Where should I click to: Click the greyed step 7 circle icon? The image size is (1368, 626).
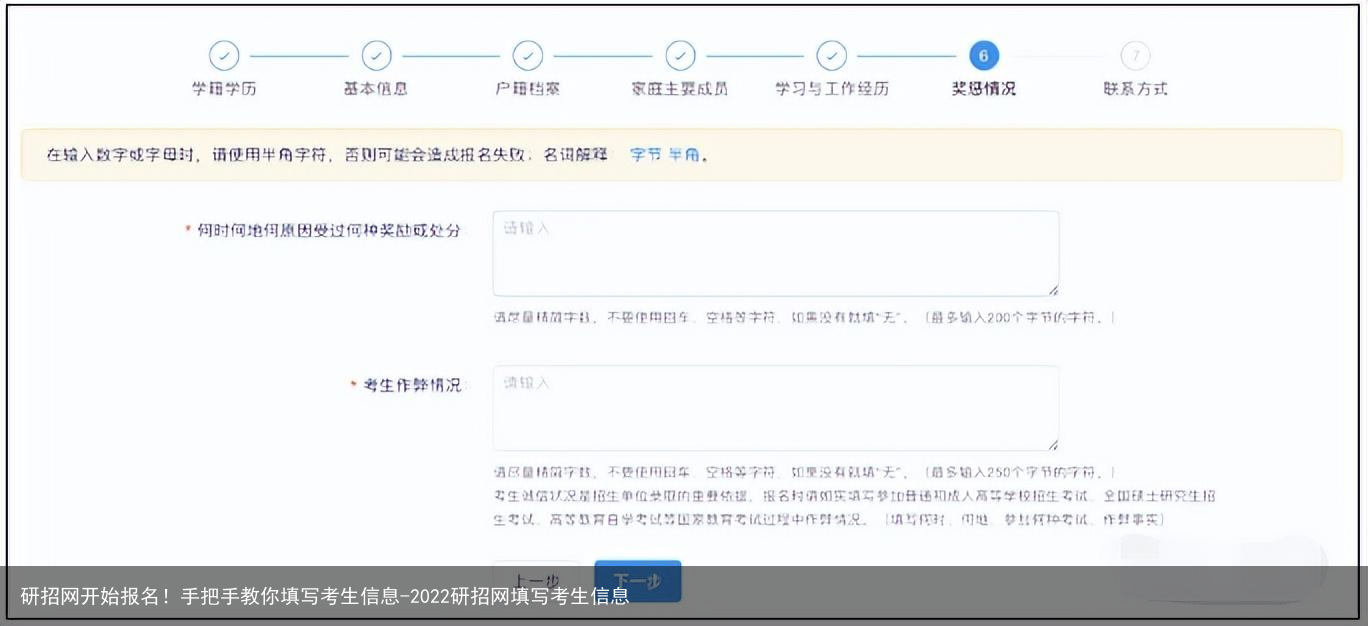click(x=1135, y=56)
